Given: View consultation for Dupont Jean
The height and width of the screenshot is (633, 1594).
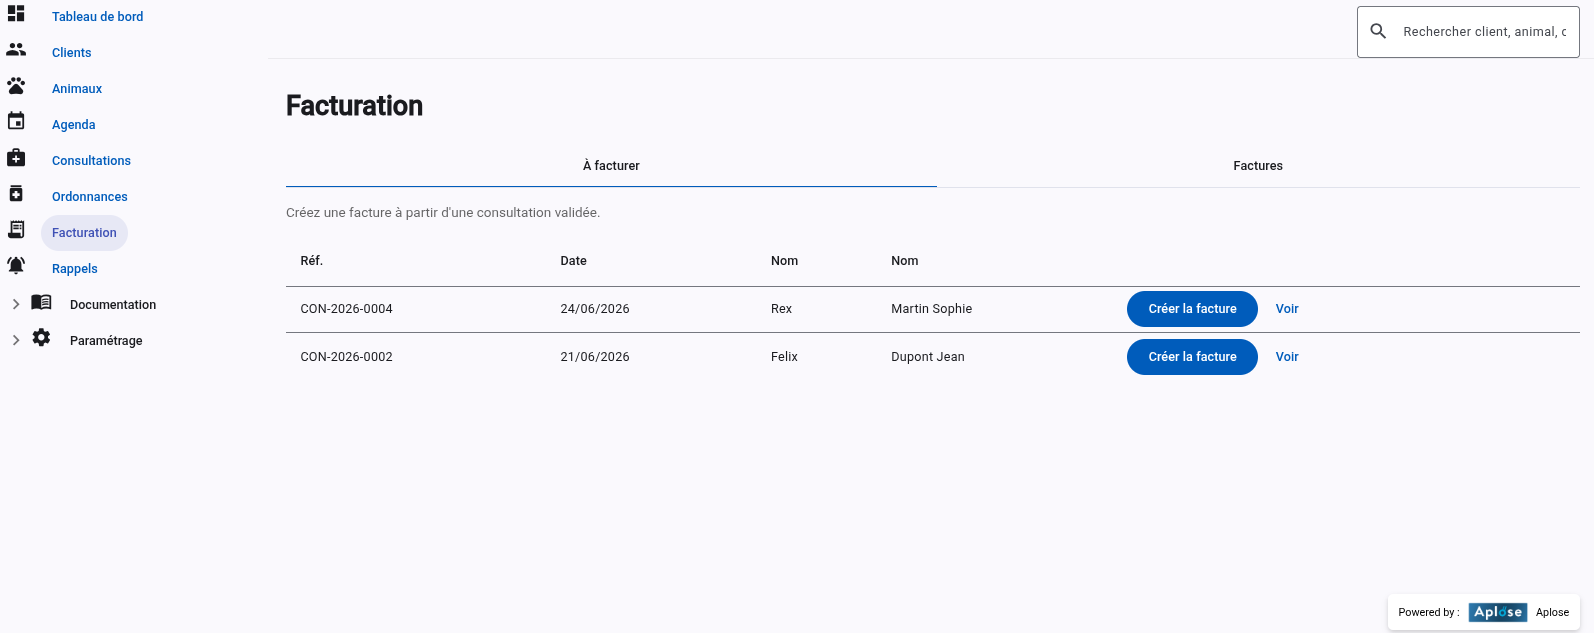Looking at the screenshot, I should tap(1287, 357).
